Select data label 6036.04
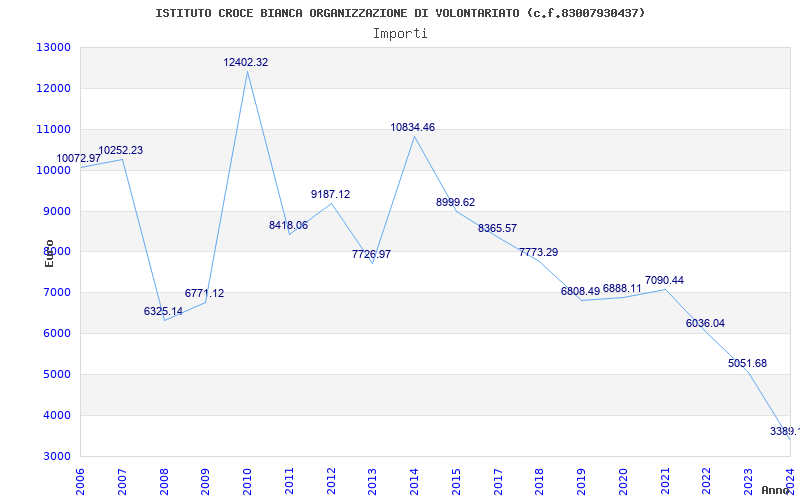Image resolution: width=800 pixels, height=500 pixels. [x=705, y=323]
